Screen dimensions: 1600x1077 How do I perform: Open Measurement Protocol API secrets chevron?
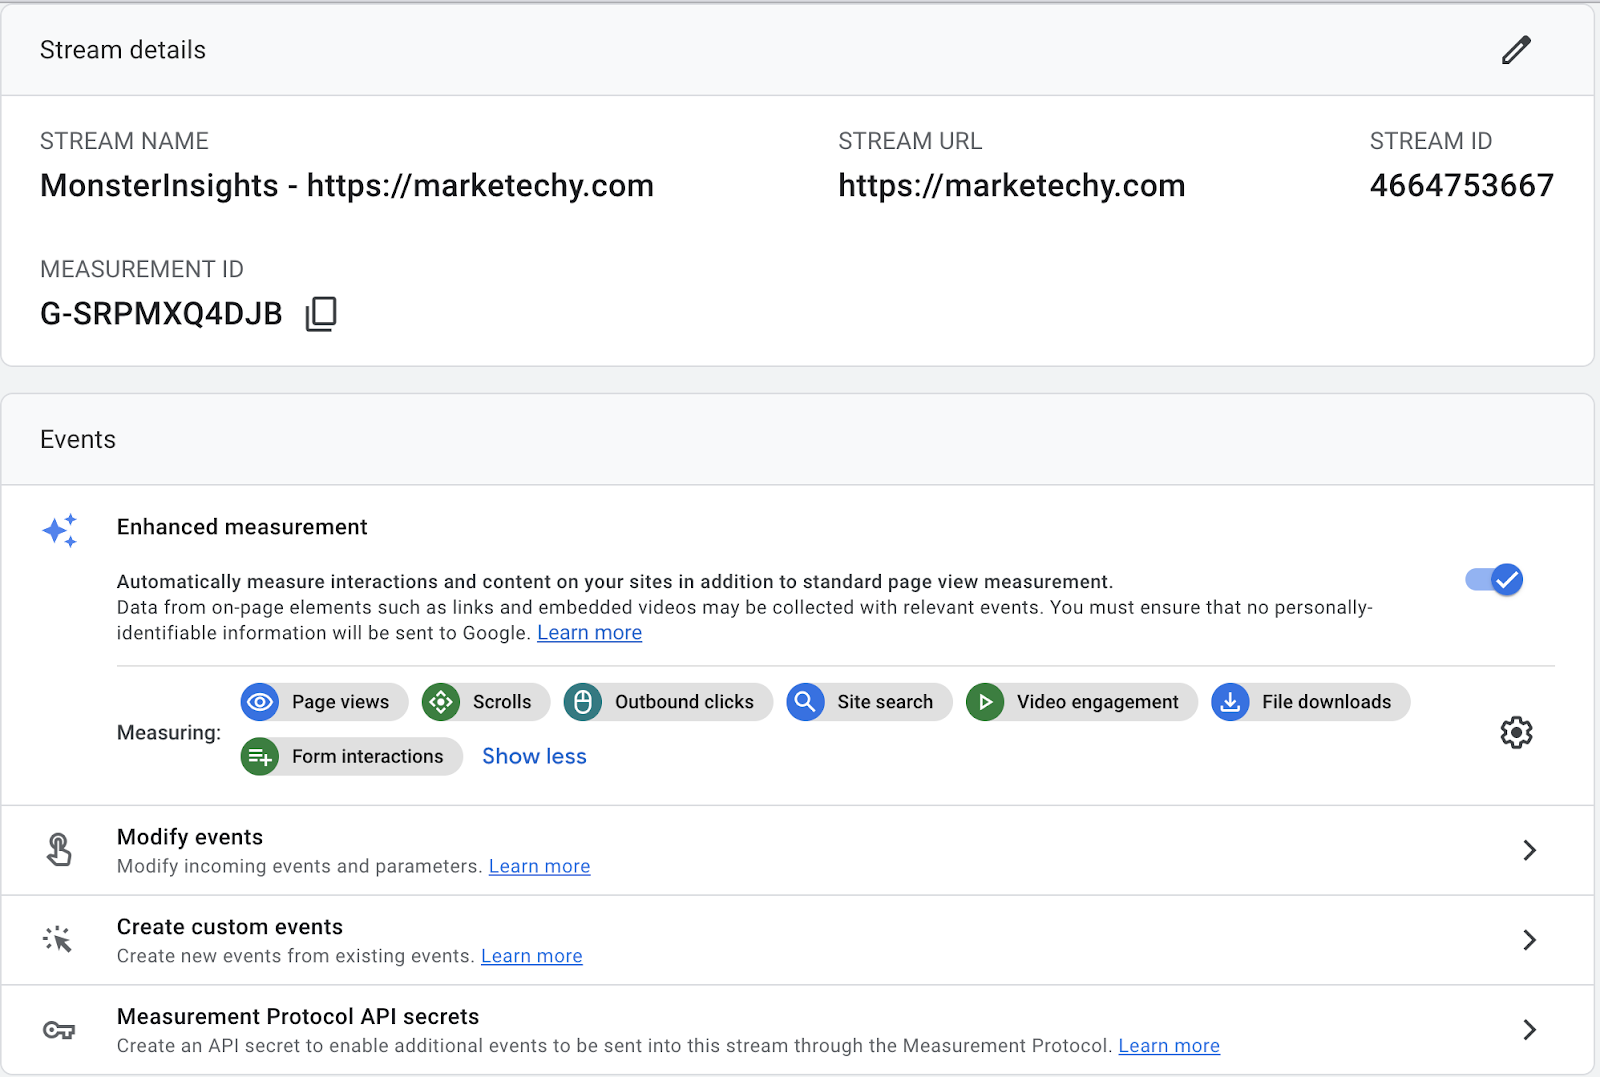1529,1030
